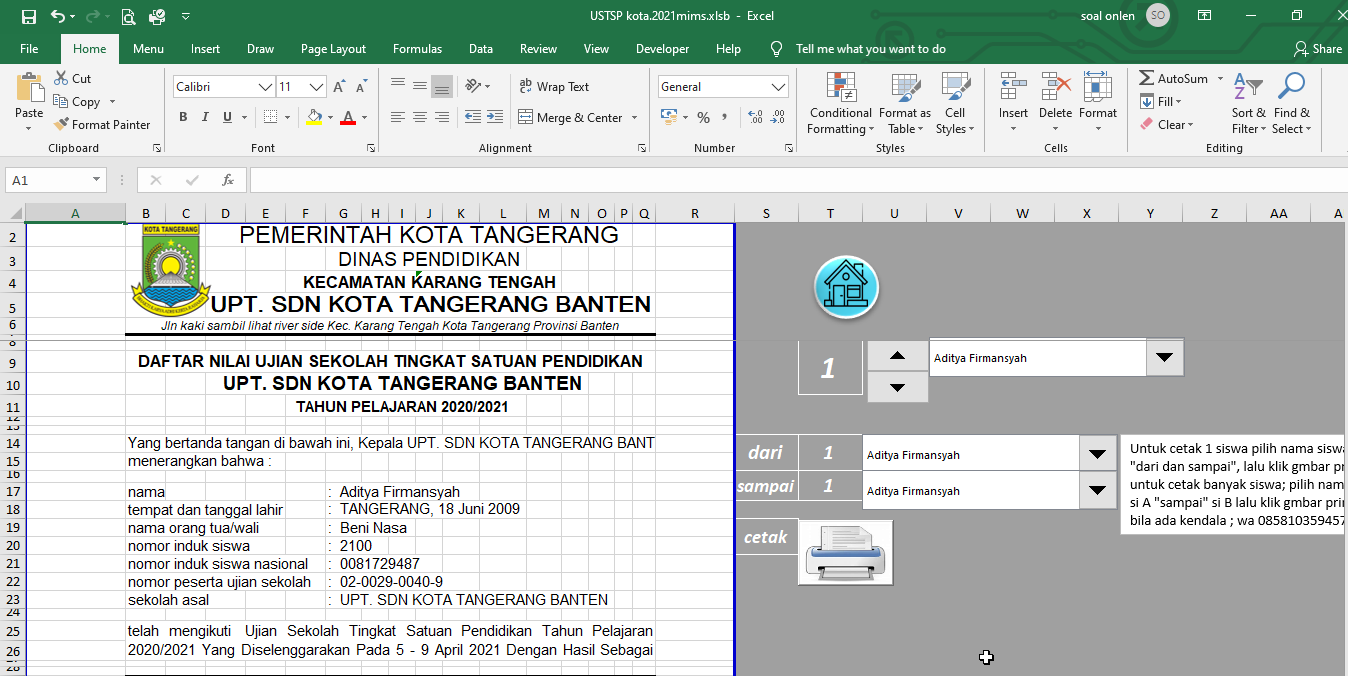Click the Copy button
The image size is (1348, 676).
point(76,101)
